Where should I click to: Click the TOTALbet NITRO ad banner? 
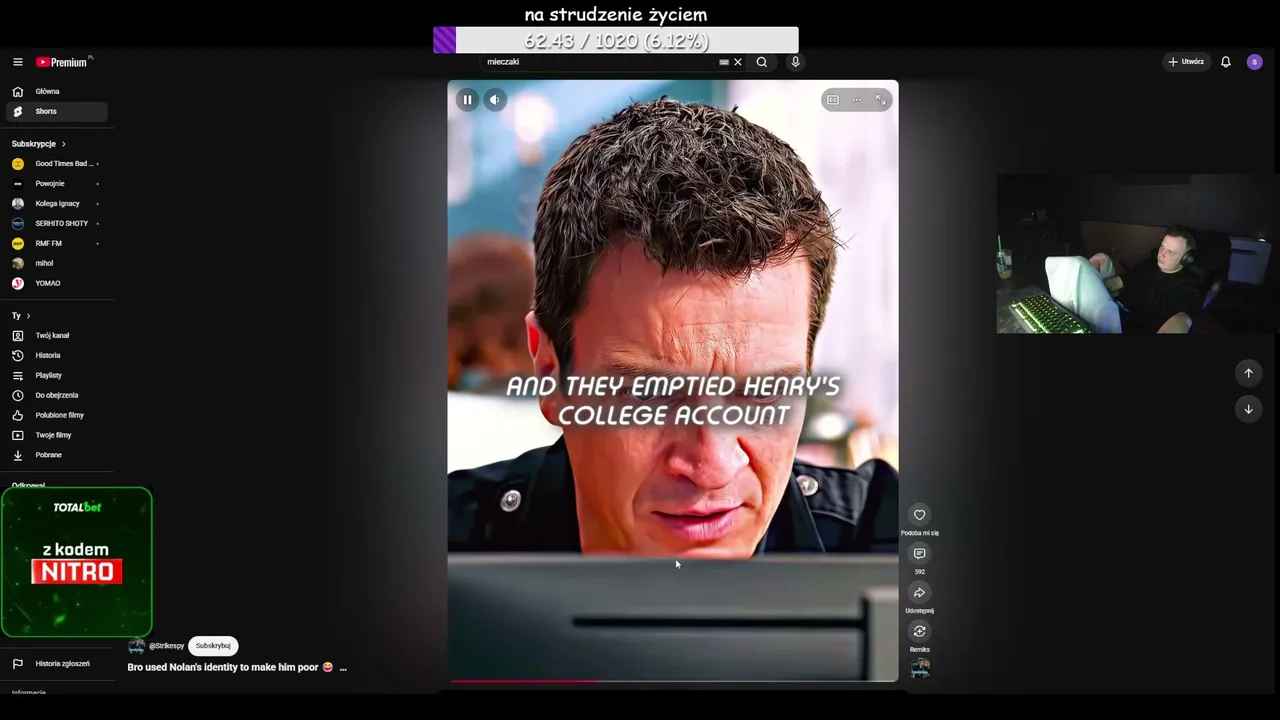(77, 562)
